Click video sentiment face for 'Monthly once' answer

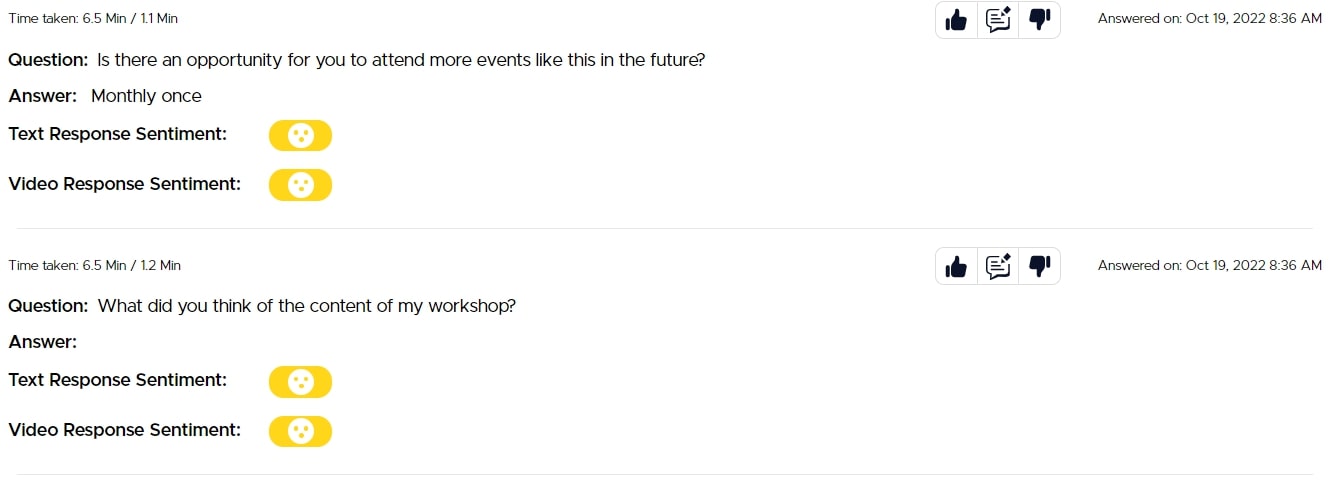click(x=300, y=185)
